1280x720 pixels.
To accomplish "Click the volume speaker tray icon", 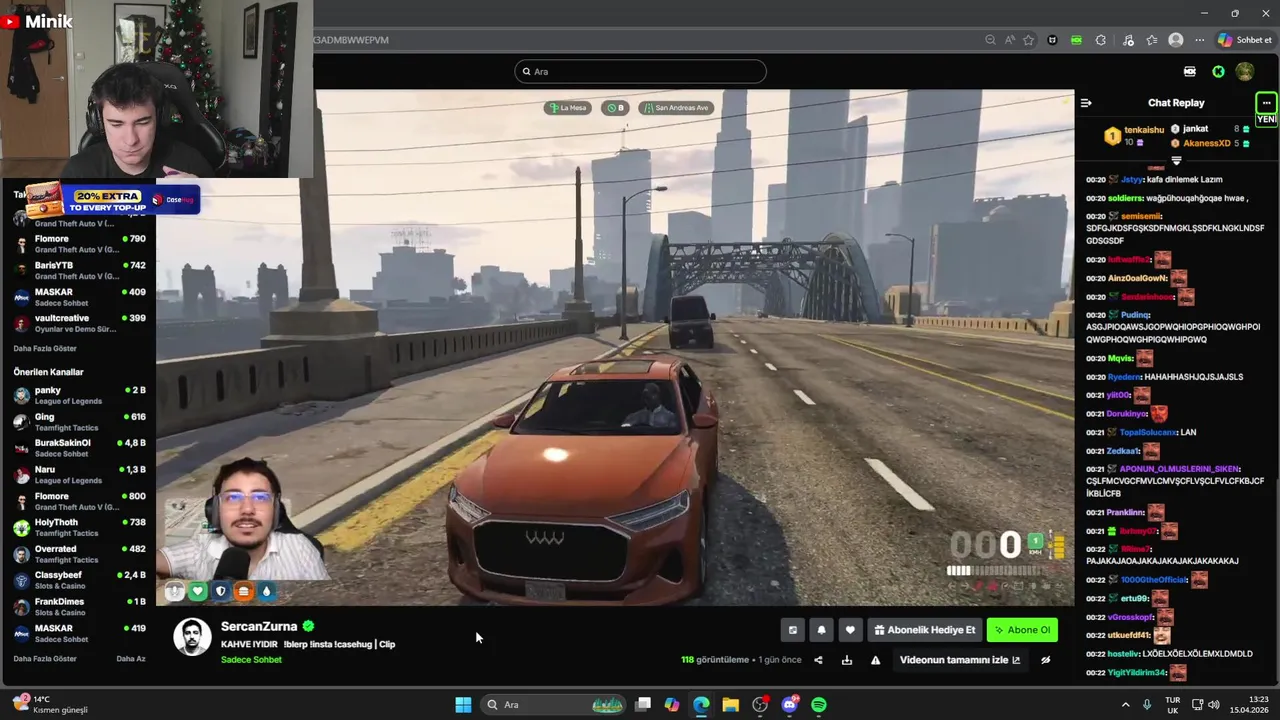I will click(1214, 705).
